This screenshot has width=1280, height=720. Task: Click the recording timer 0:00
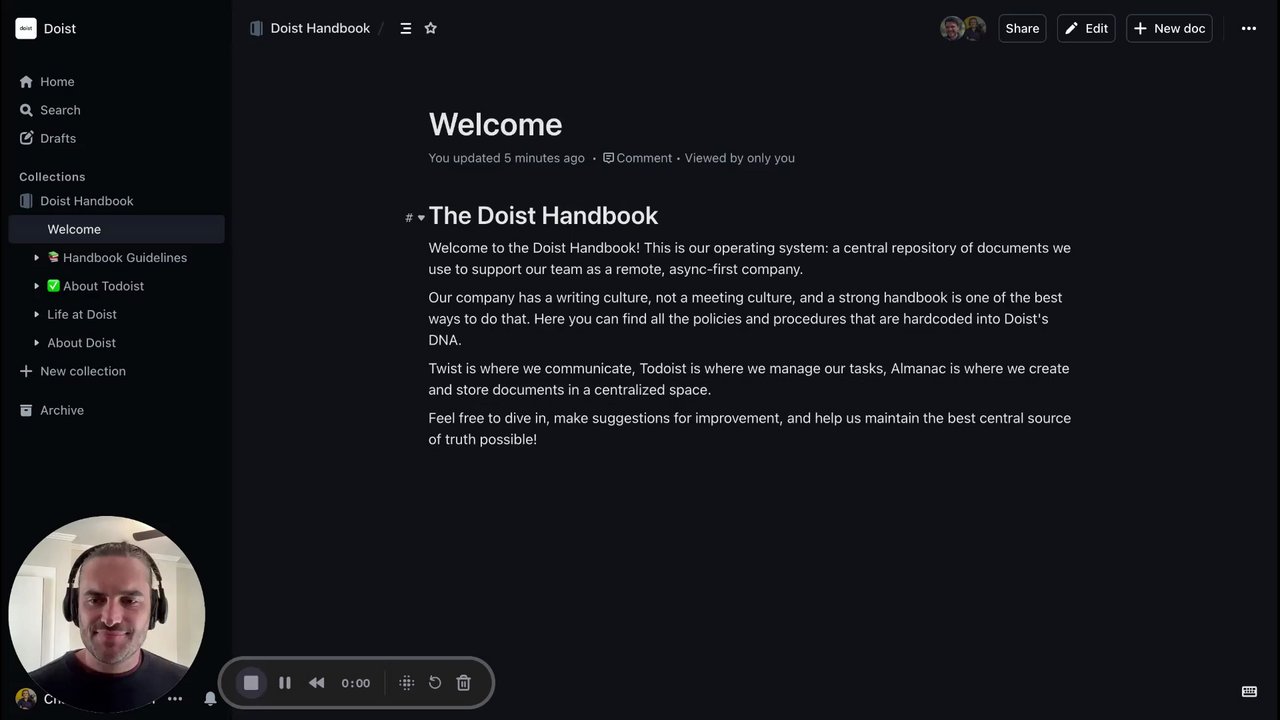(x=355, y=683)
